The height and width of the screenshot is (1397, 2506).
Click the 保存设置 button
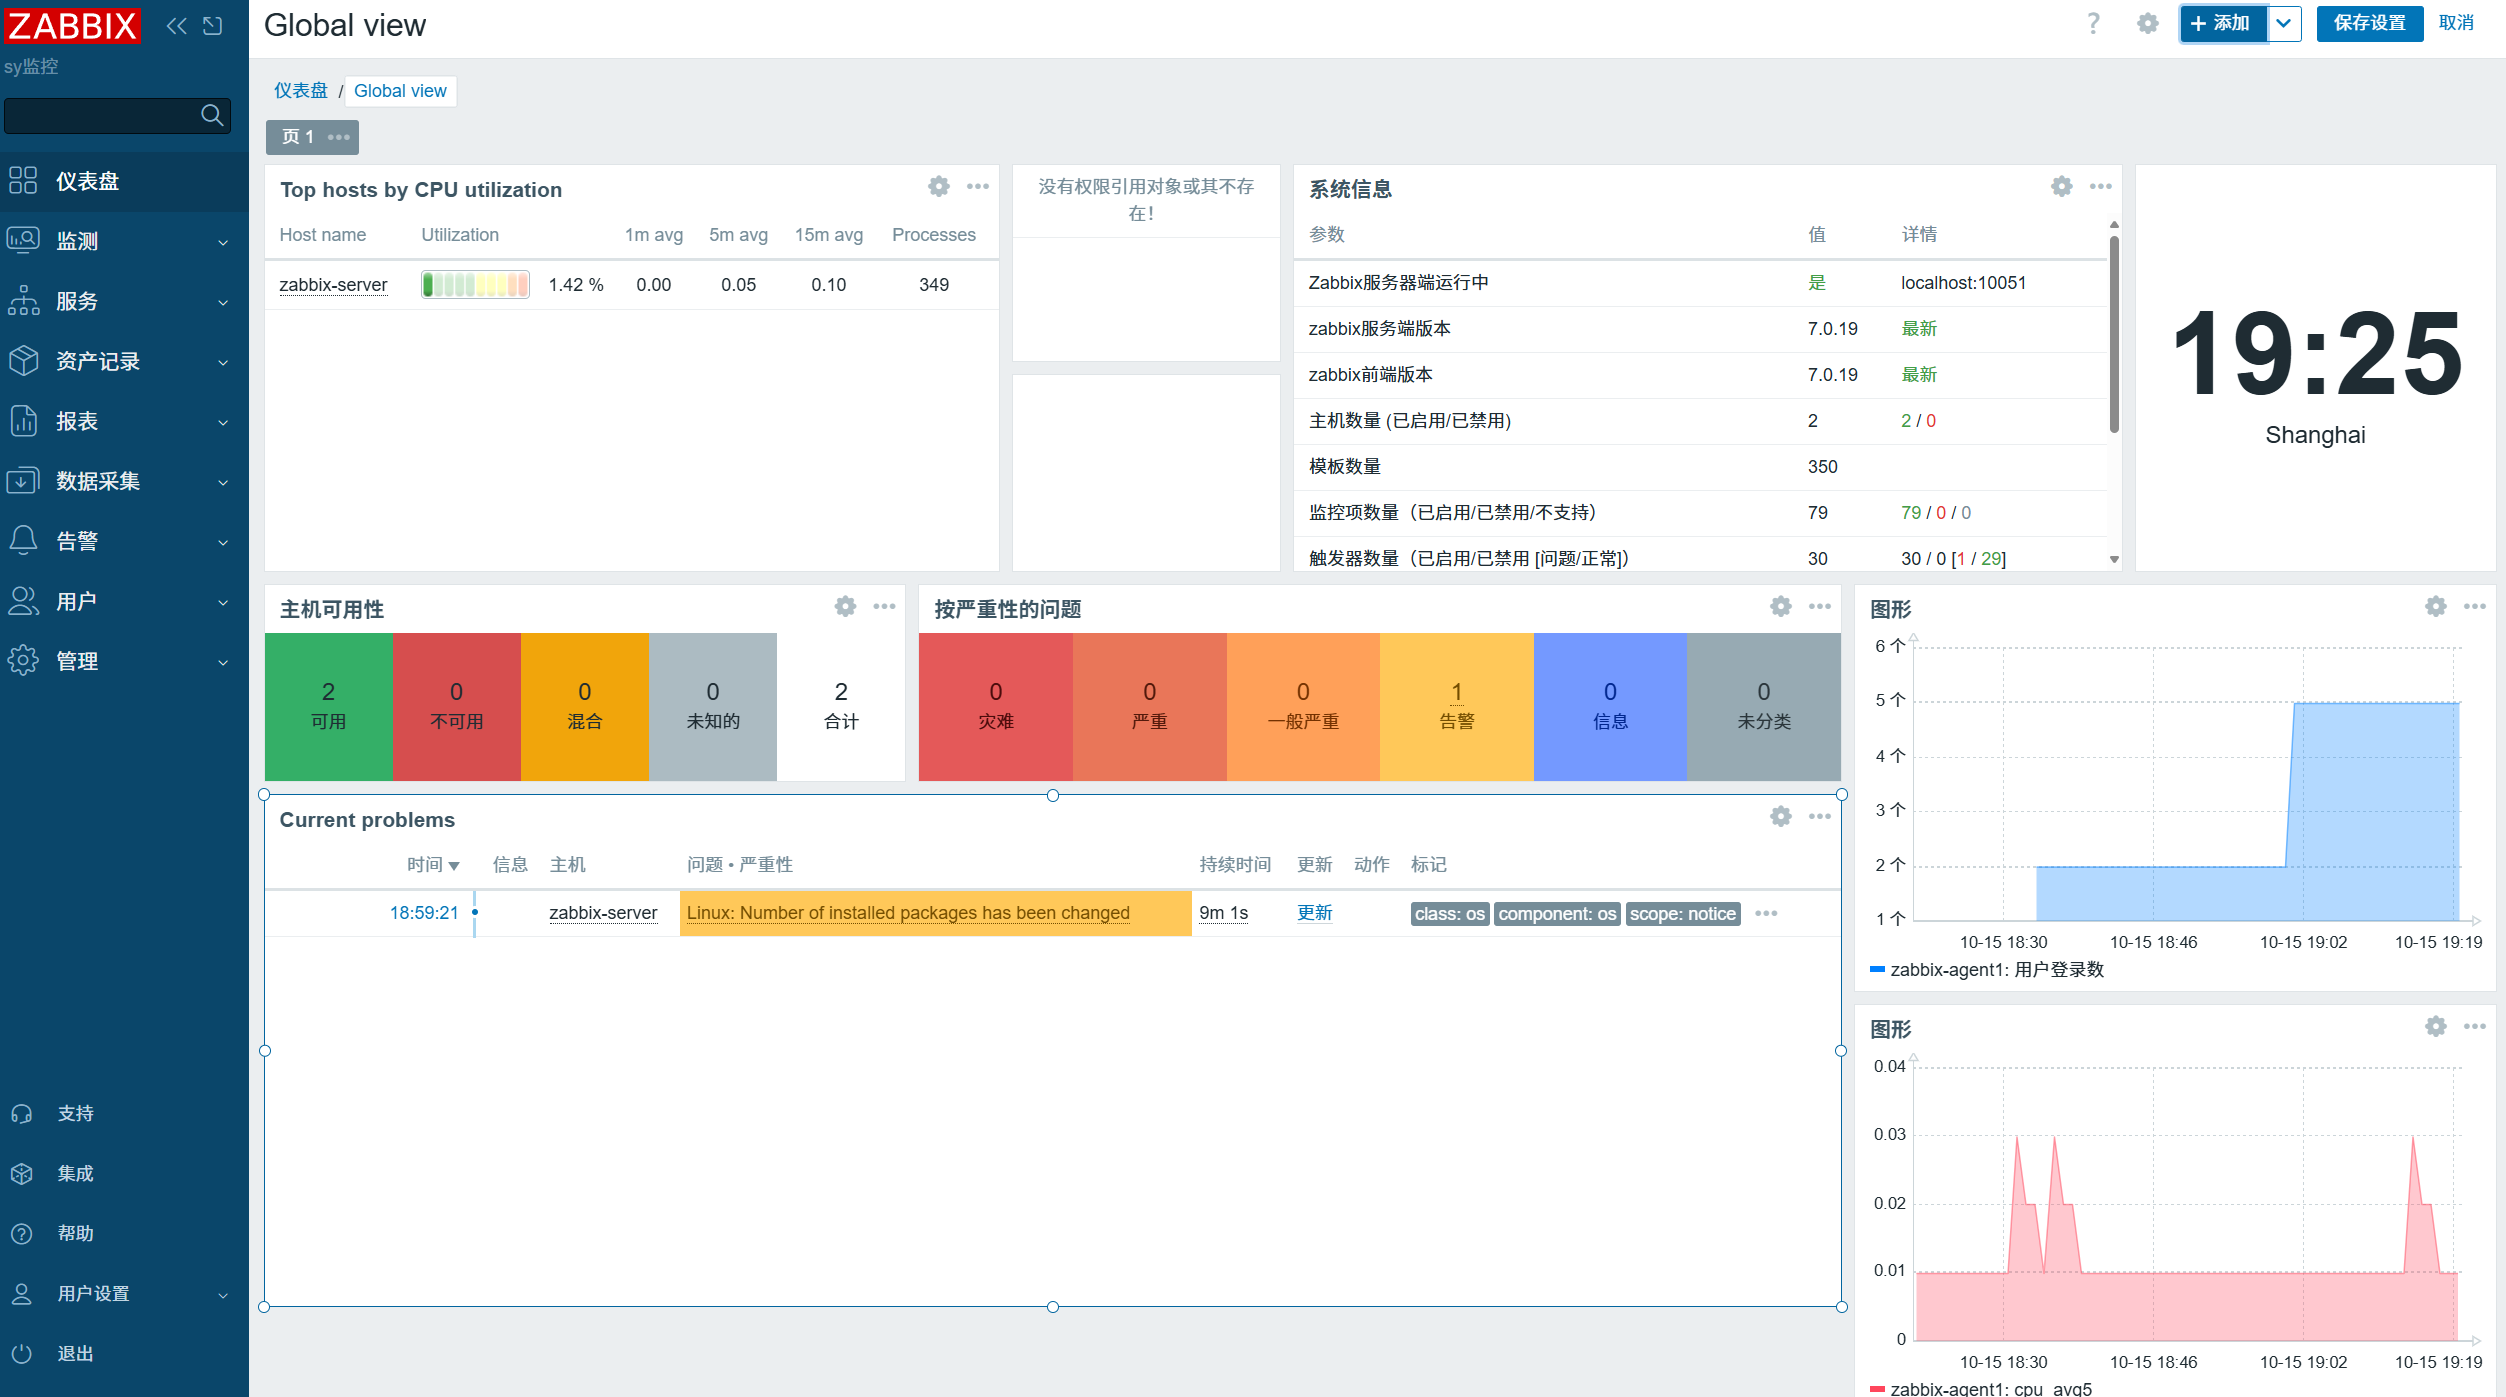(x=2369, y=23)
